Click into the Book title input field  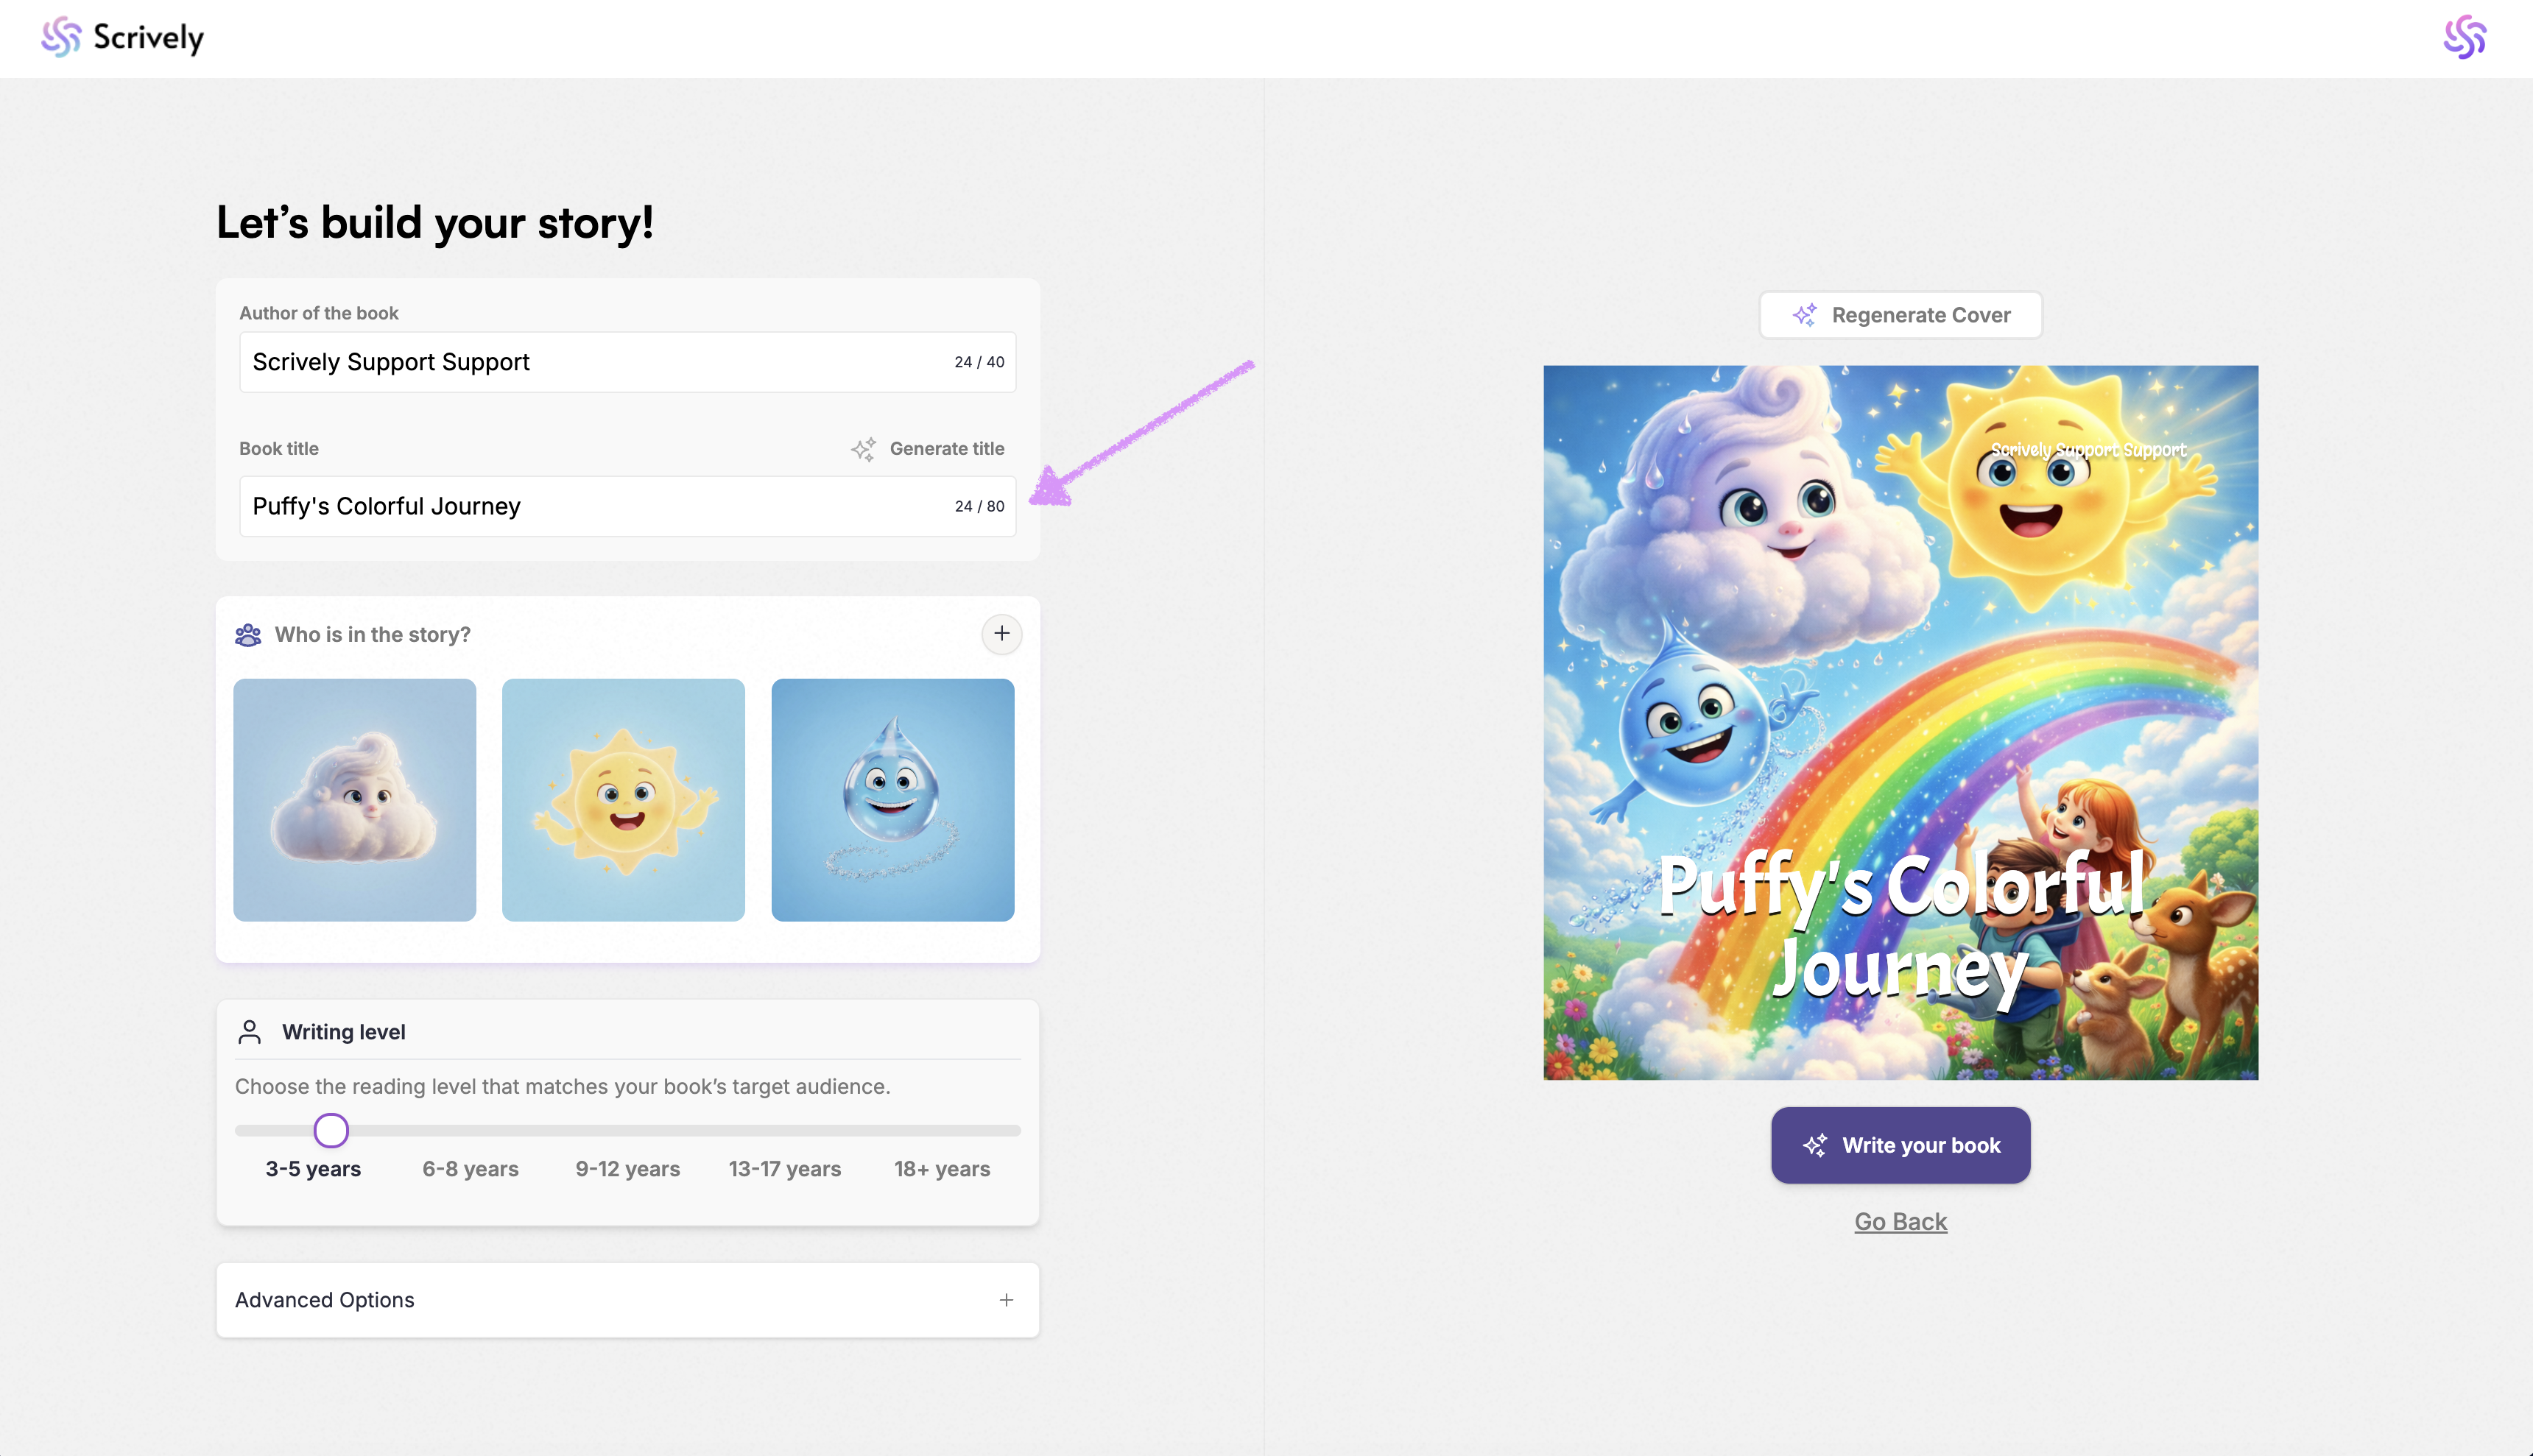click(590, 507)
